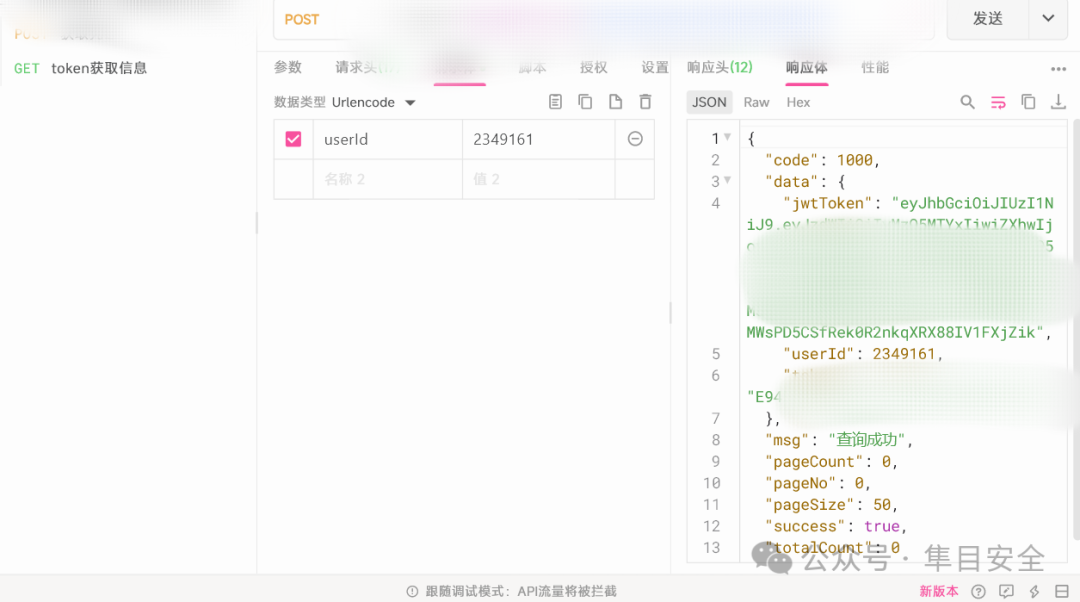
Task: Click the feedback chat icon
Action: (1006, 592)
